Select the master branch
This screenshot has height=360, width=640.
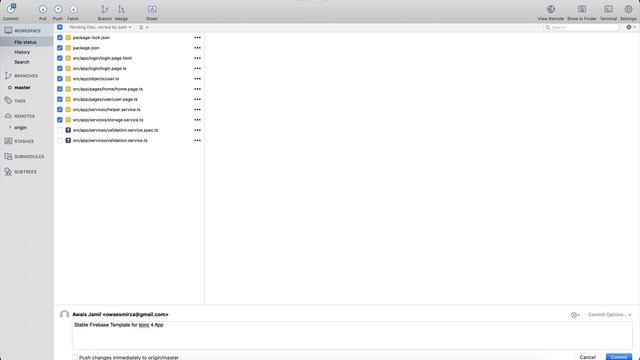coord(22,87)
